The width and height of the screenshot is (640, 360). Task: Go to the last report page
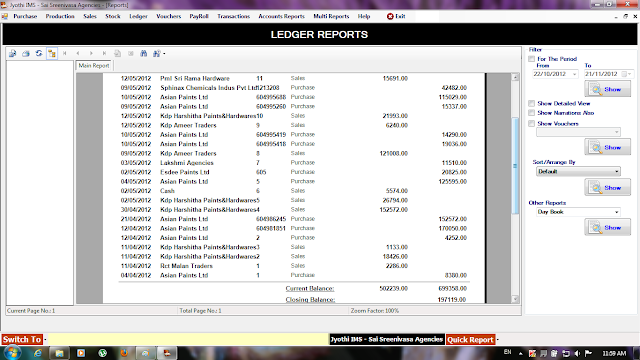point(104,53)
